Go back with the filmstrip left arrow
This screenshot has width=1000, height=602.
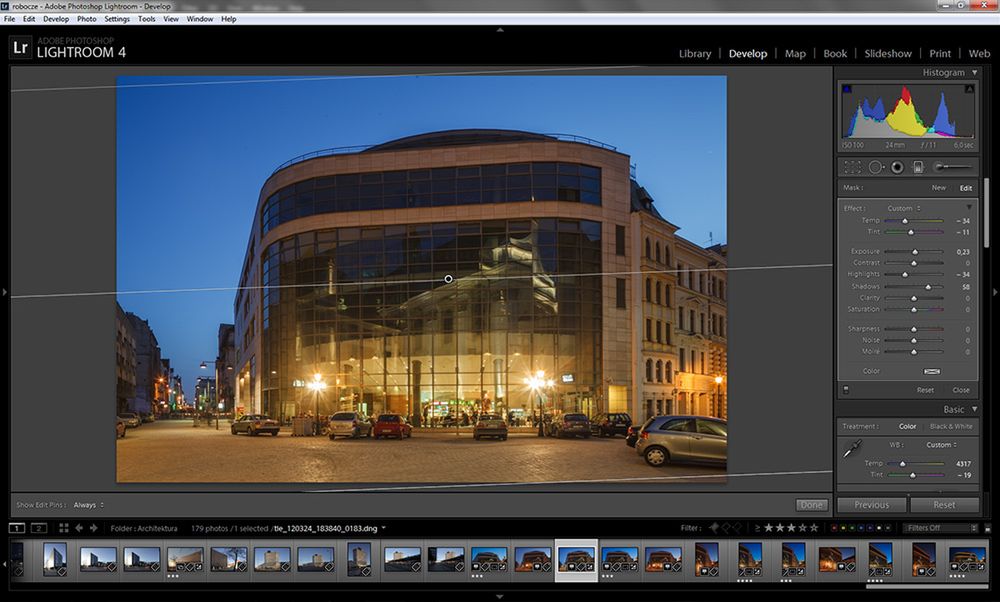[x=79, y=528]
